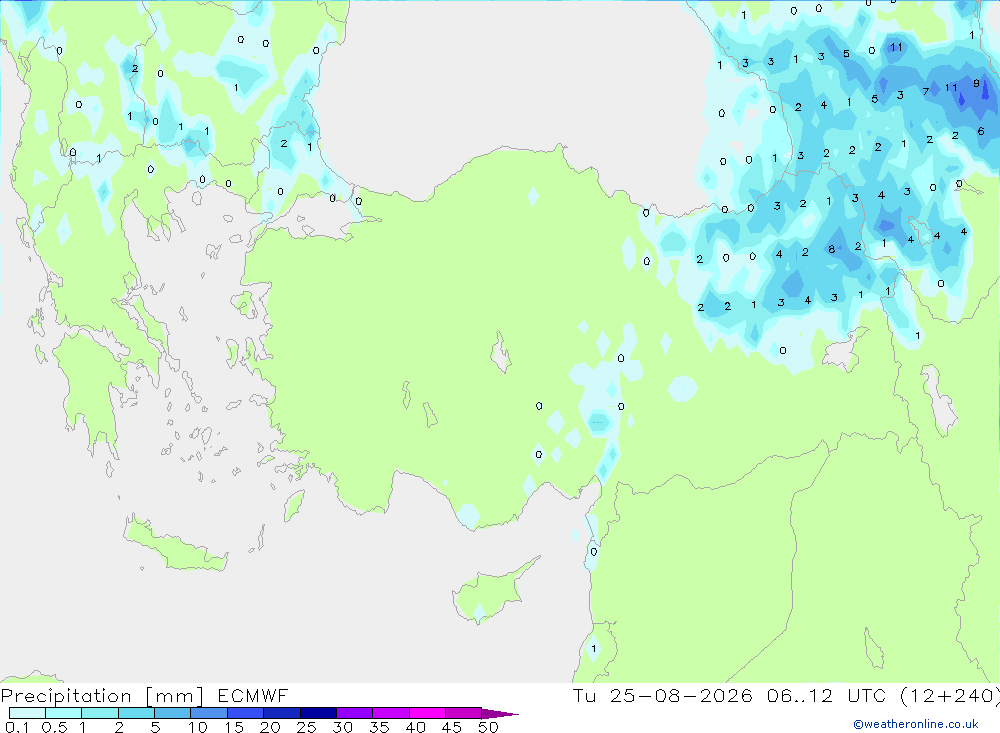1000x733 pixels.
Task: Select the 30–35 mm purple legend box
Action: point(355,713)
